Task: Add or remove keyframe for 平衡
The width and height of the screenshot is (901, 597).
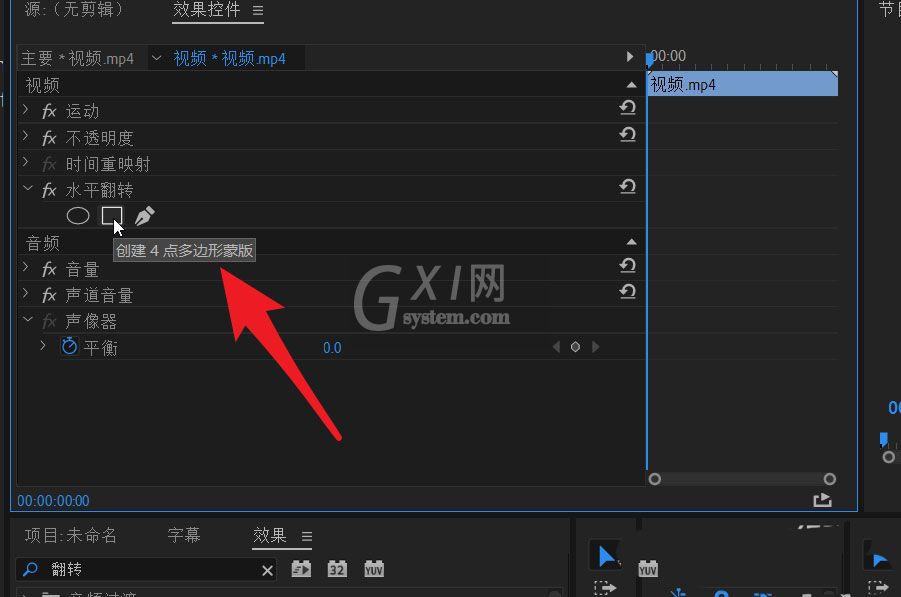Action: tap(575, 346)
